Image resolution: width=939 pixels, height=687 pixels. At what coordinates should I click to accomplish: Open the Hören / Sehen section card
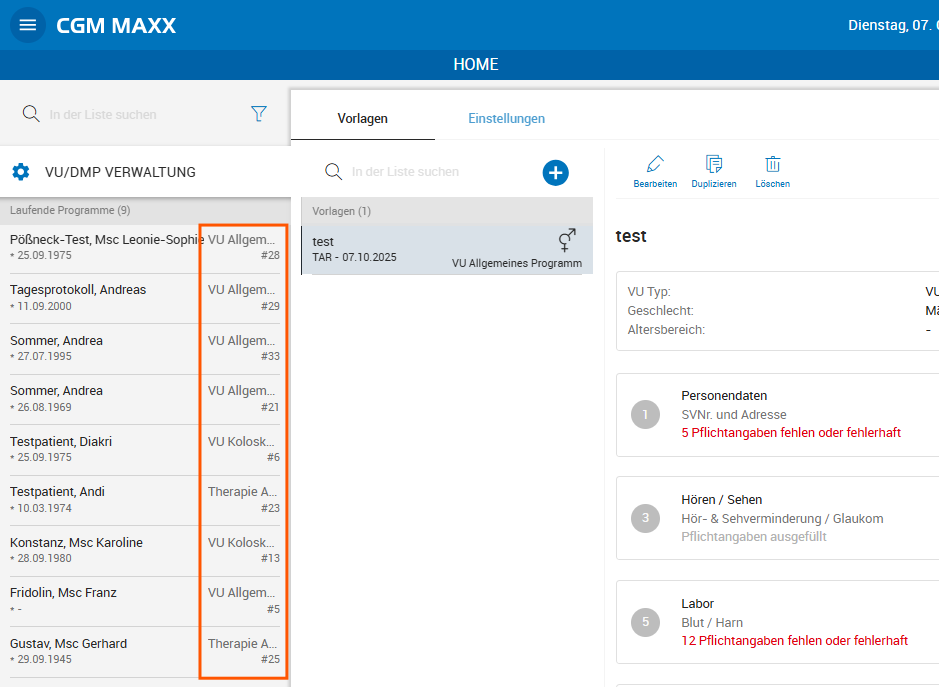click(780, 518)
